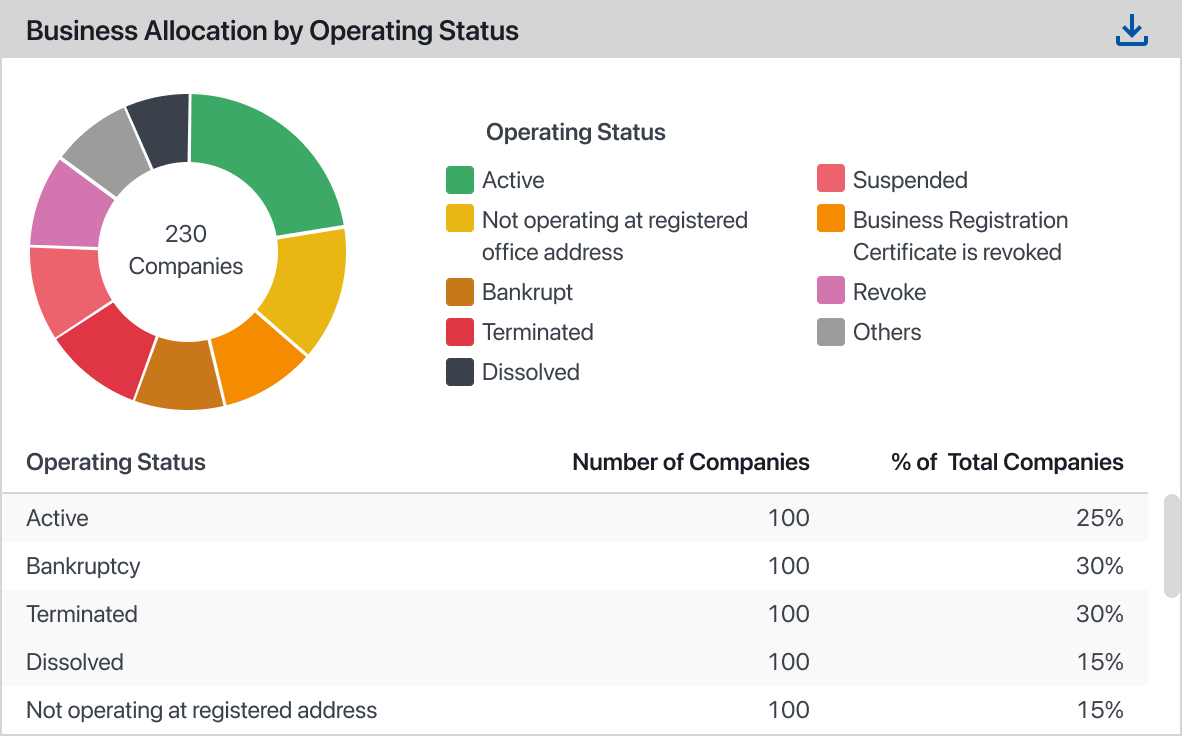
Task: Toggle the Others legend gray swatch
Action: pyautogui.click(x=831, y=332)
